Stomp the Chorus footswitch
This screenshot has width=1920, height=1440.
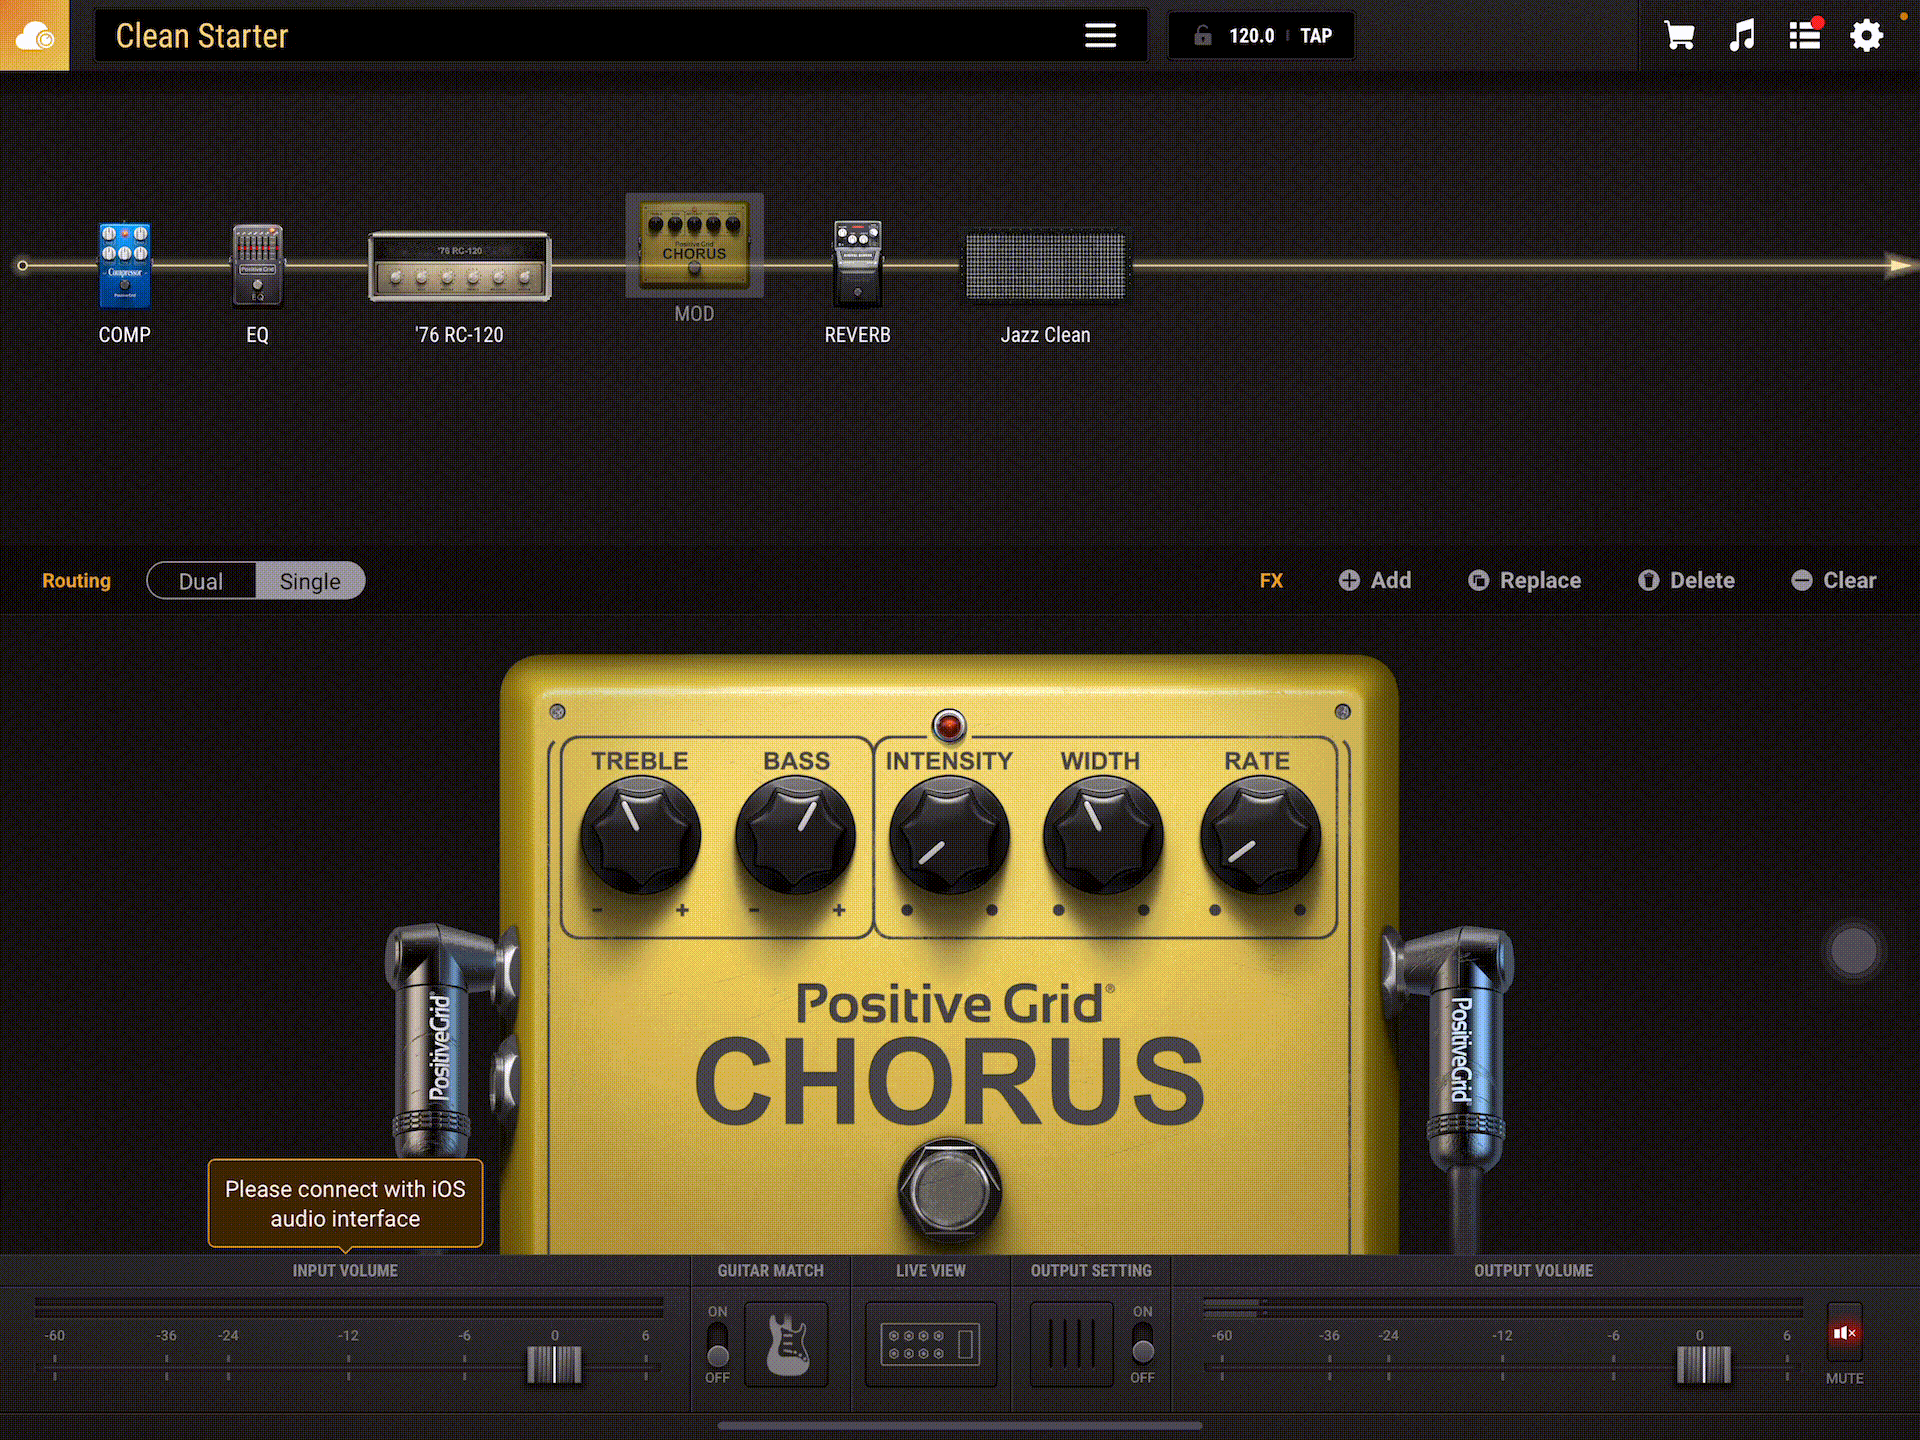pos(949,1190)
